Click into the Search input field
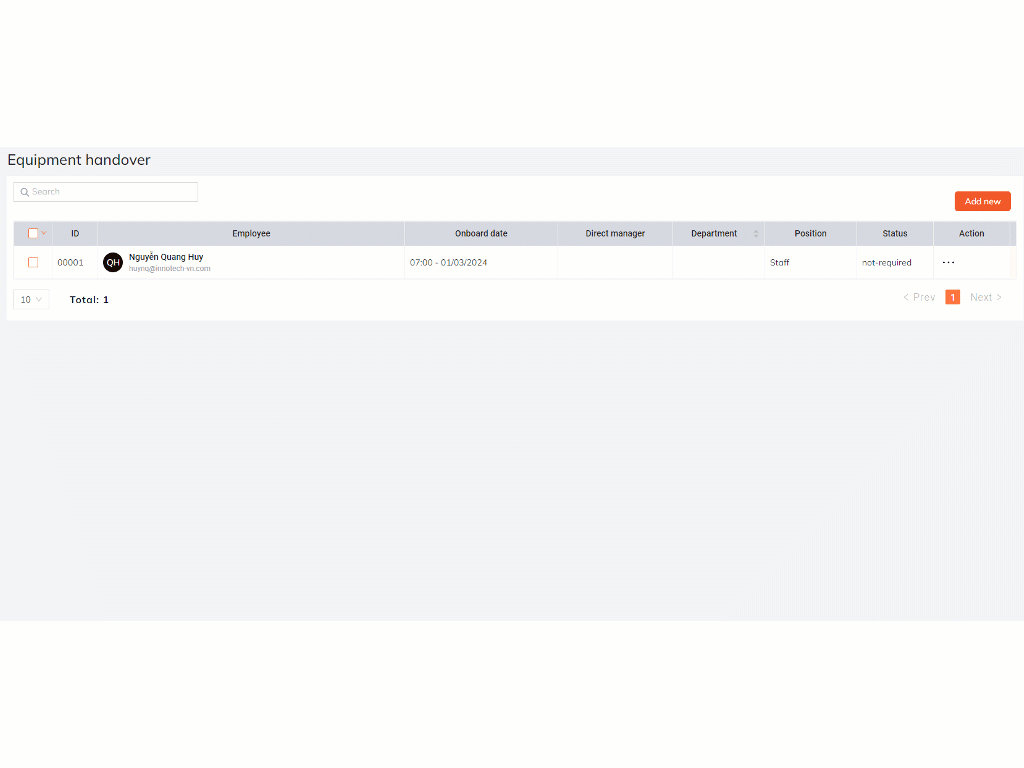 click(x=112, y=192)
